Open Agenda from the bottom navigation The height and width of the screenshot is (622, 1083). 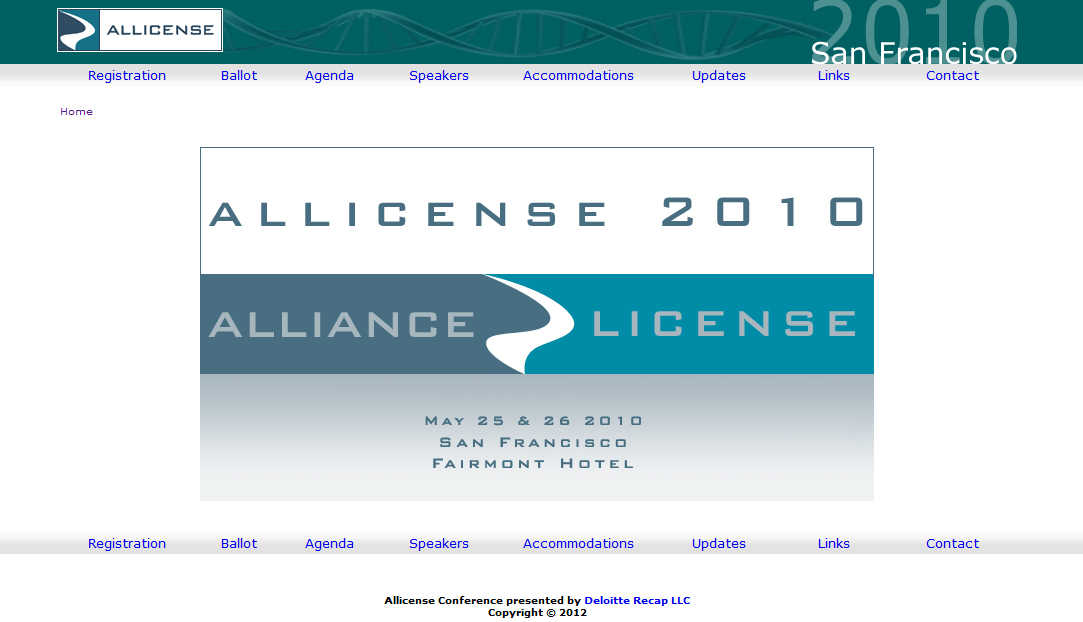coord(329,544)
